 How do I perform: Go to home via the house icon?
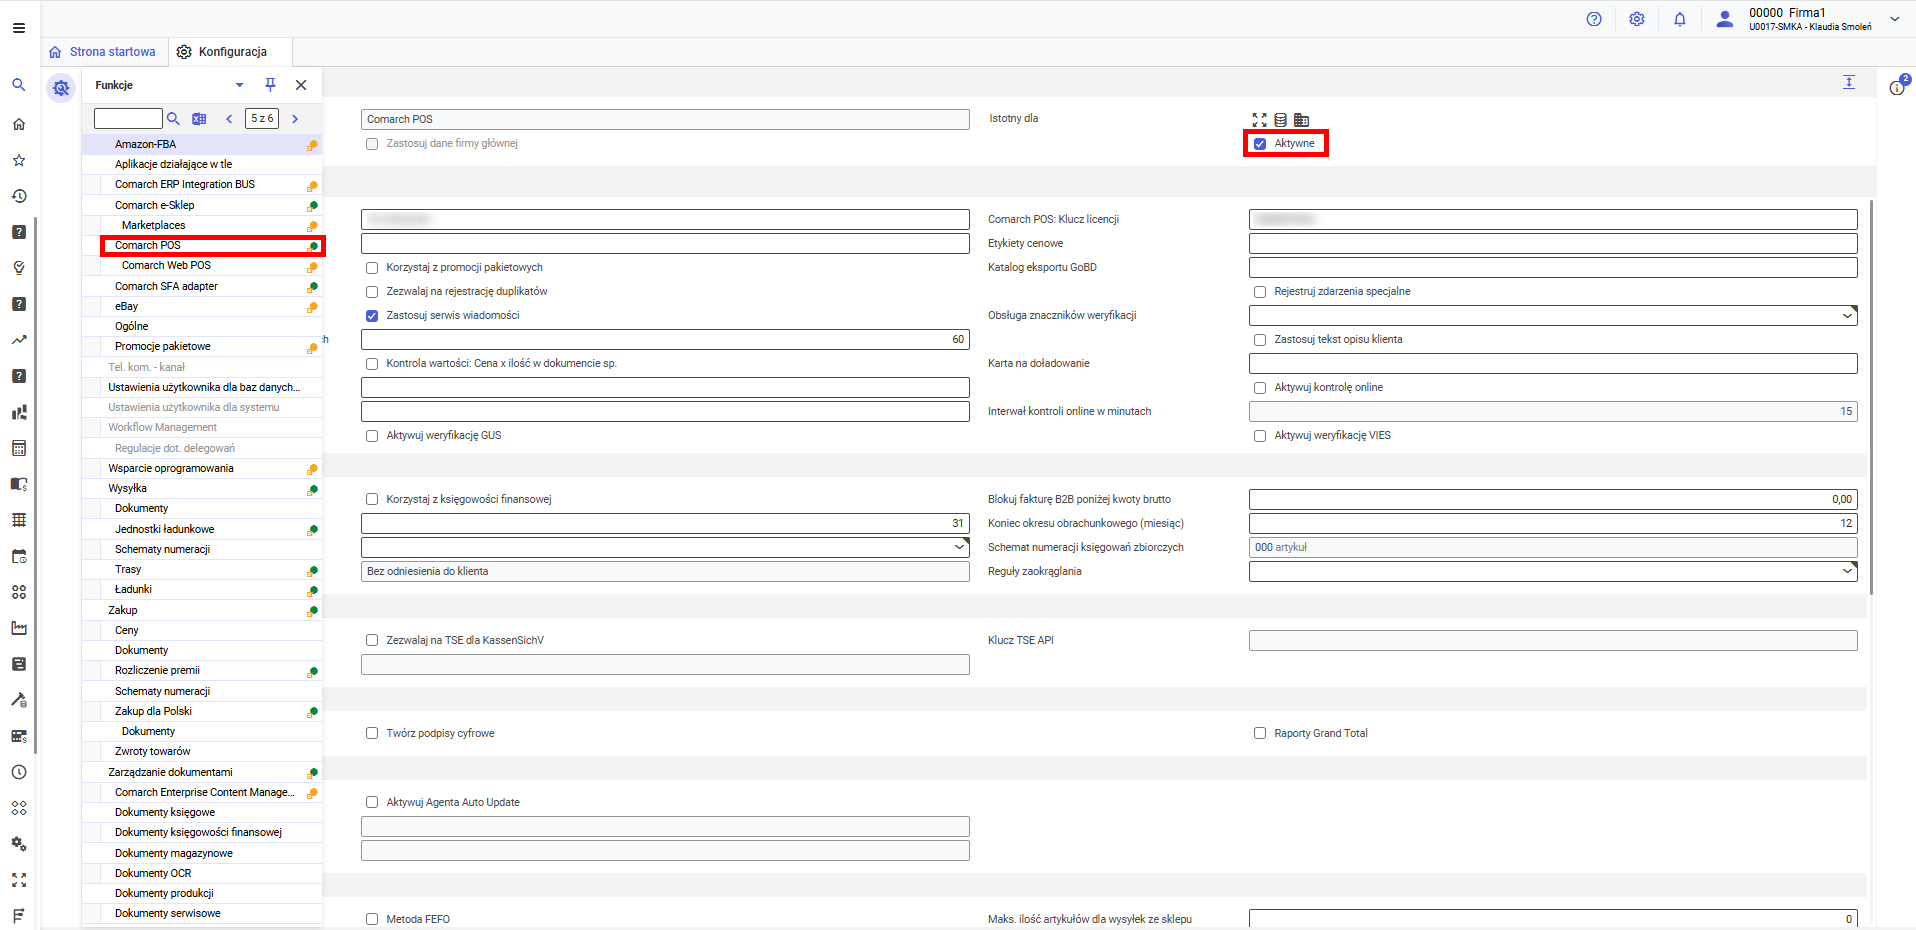click(19, 124)
